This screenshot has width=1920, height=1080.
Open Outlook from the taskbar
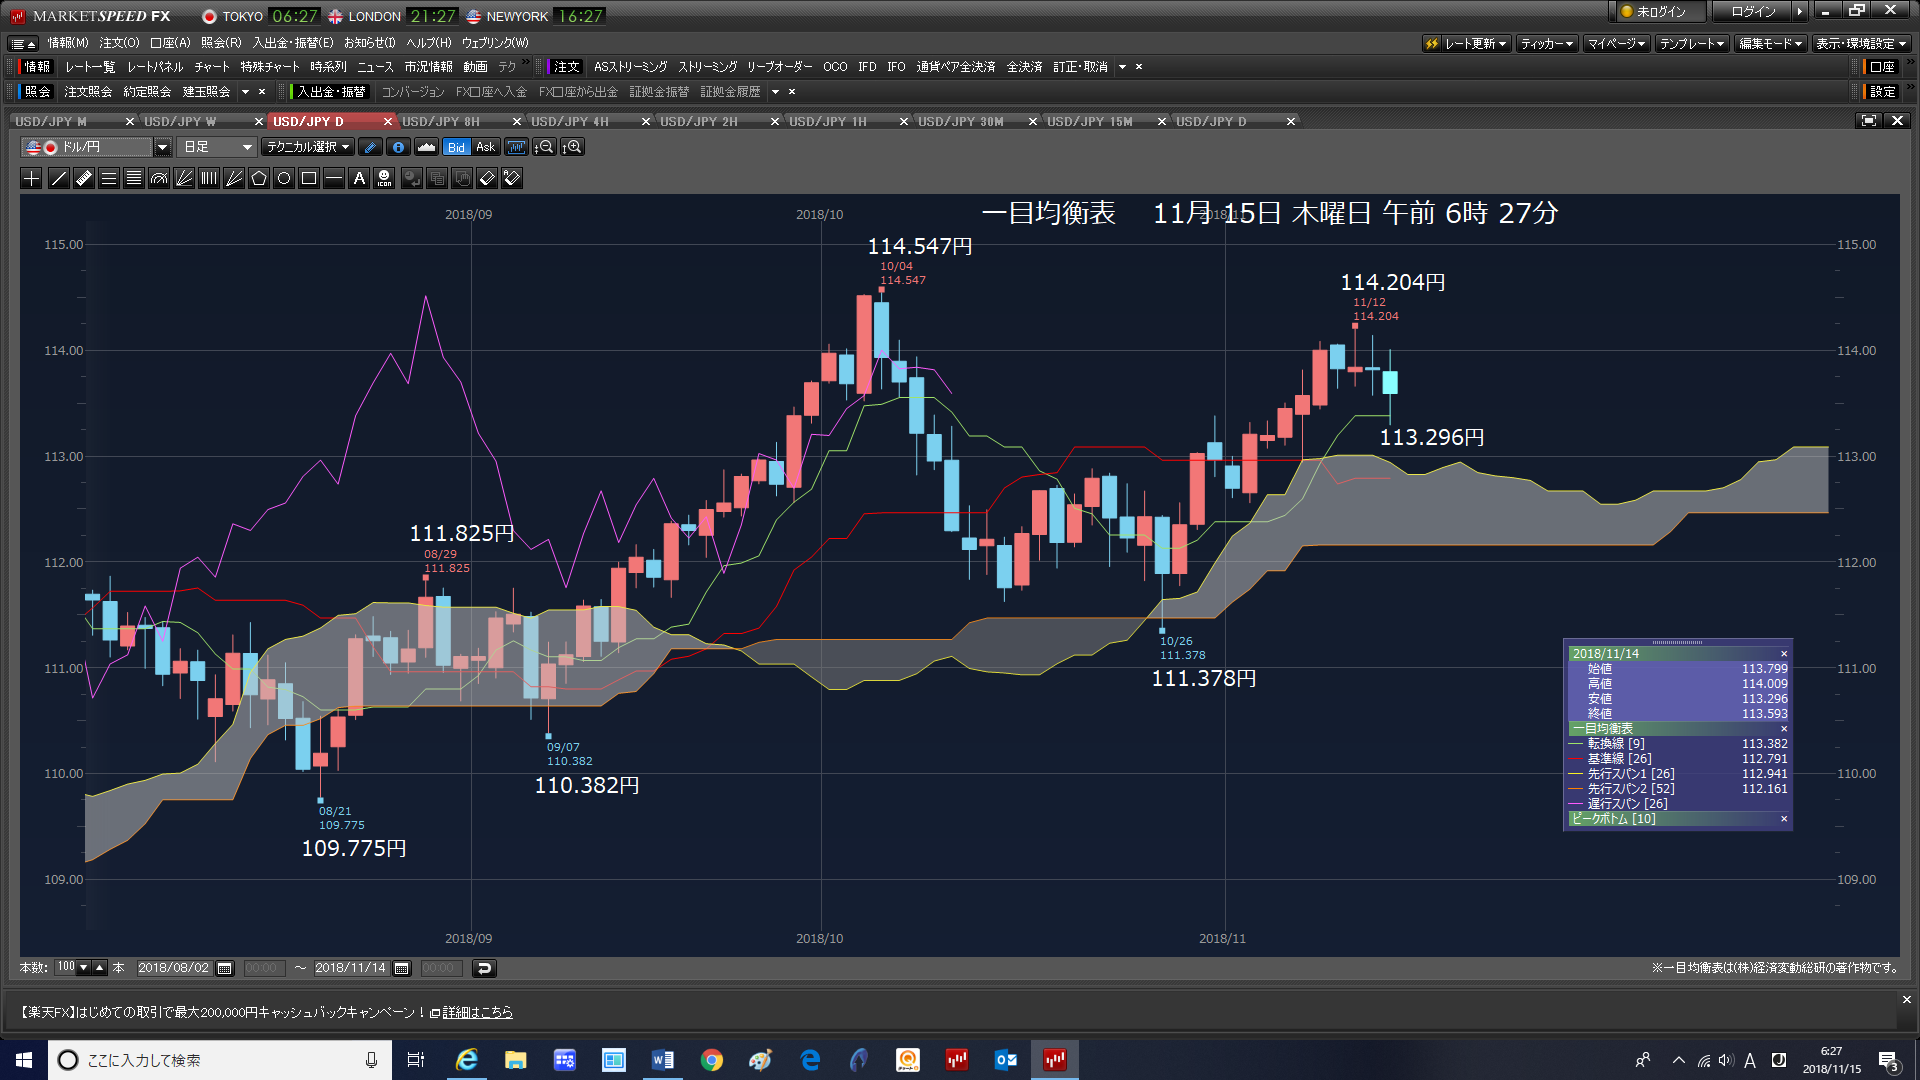(x=1005, y=1060)
